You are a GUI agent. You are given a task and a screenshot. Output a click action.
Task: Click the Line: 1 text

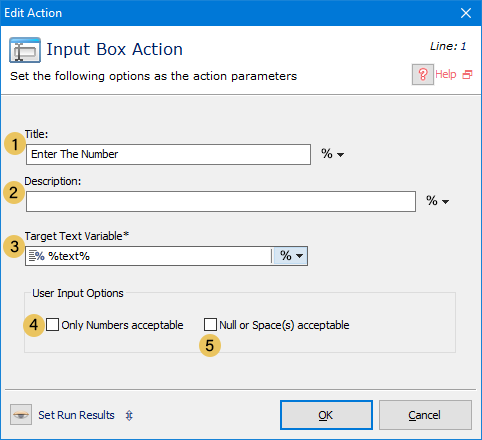[448, 46]
